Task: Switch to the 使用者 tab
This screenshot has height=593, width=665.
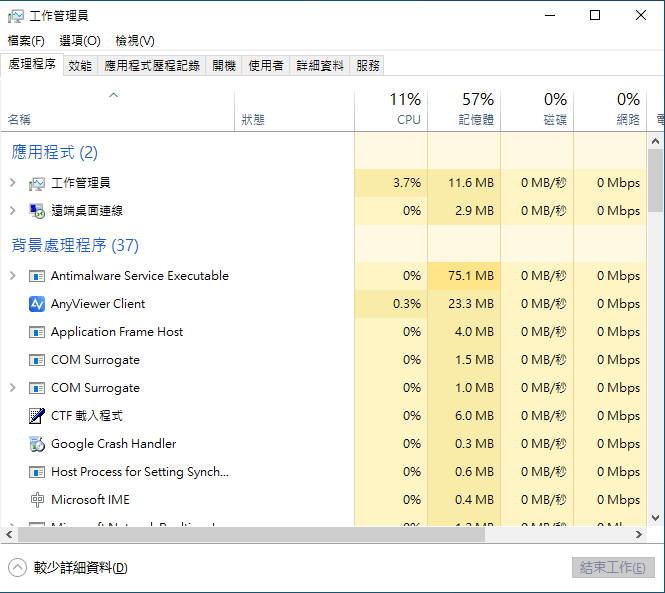Action: (265, 66)
